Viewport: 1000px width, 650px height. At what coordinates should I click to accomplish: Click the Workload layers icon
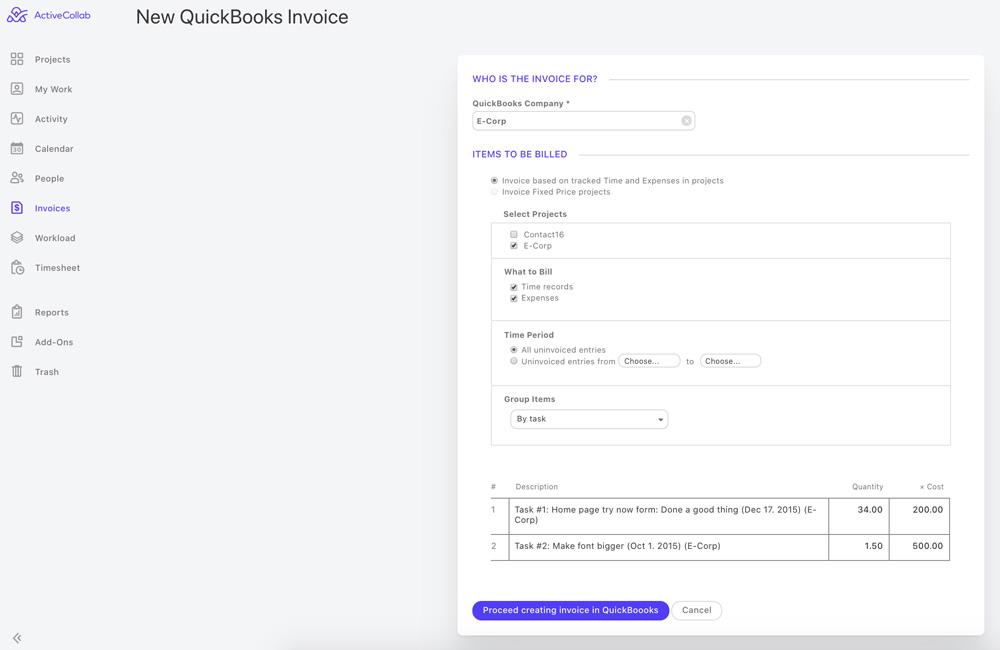[17, 237]
